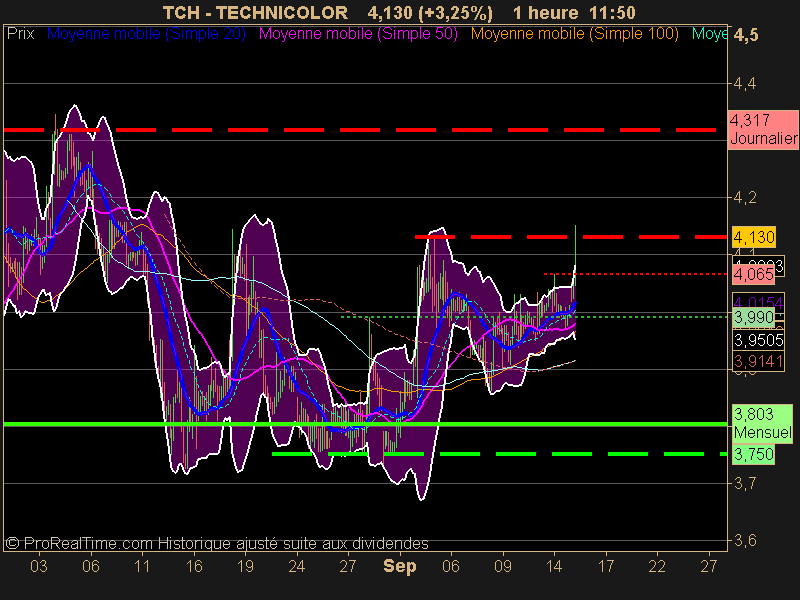
Task: Click the red "3,9141" value tag
Action: 758,361
